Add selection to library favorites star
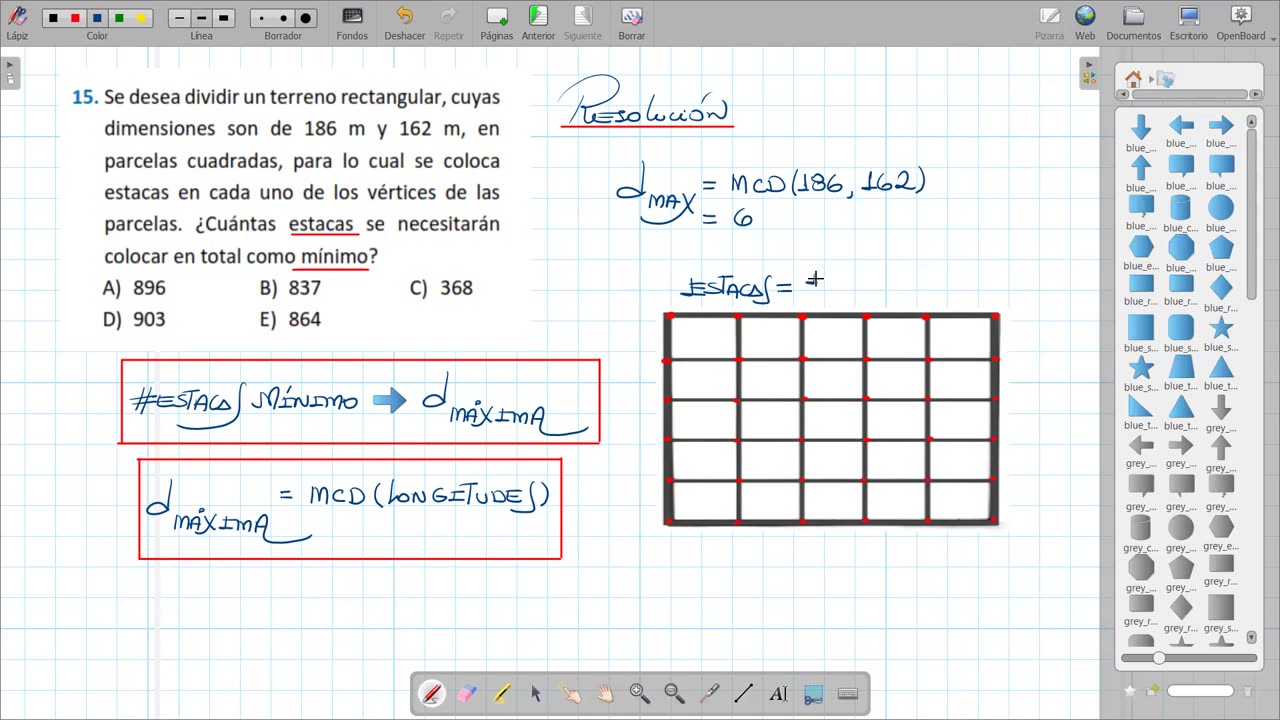 (1130, 690)
